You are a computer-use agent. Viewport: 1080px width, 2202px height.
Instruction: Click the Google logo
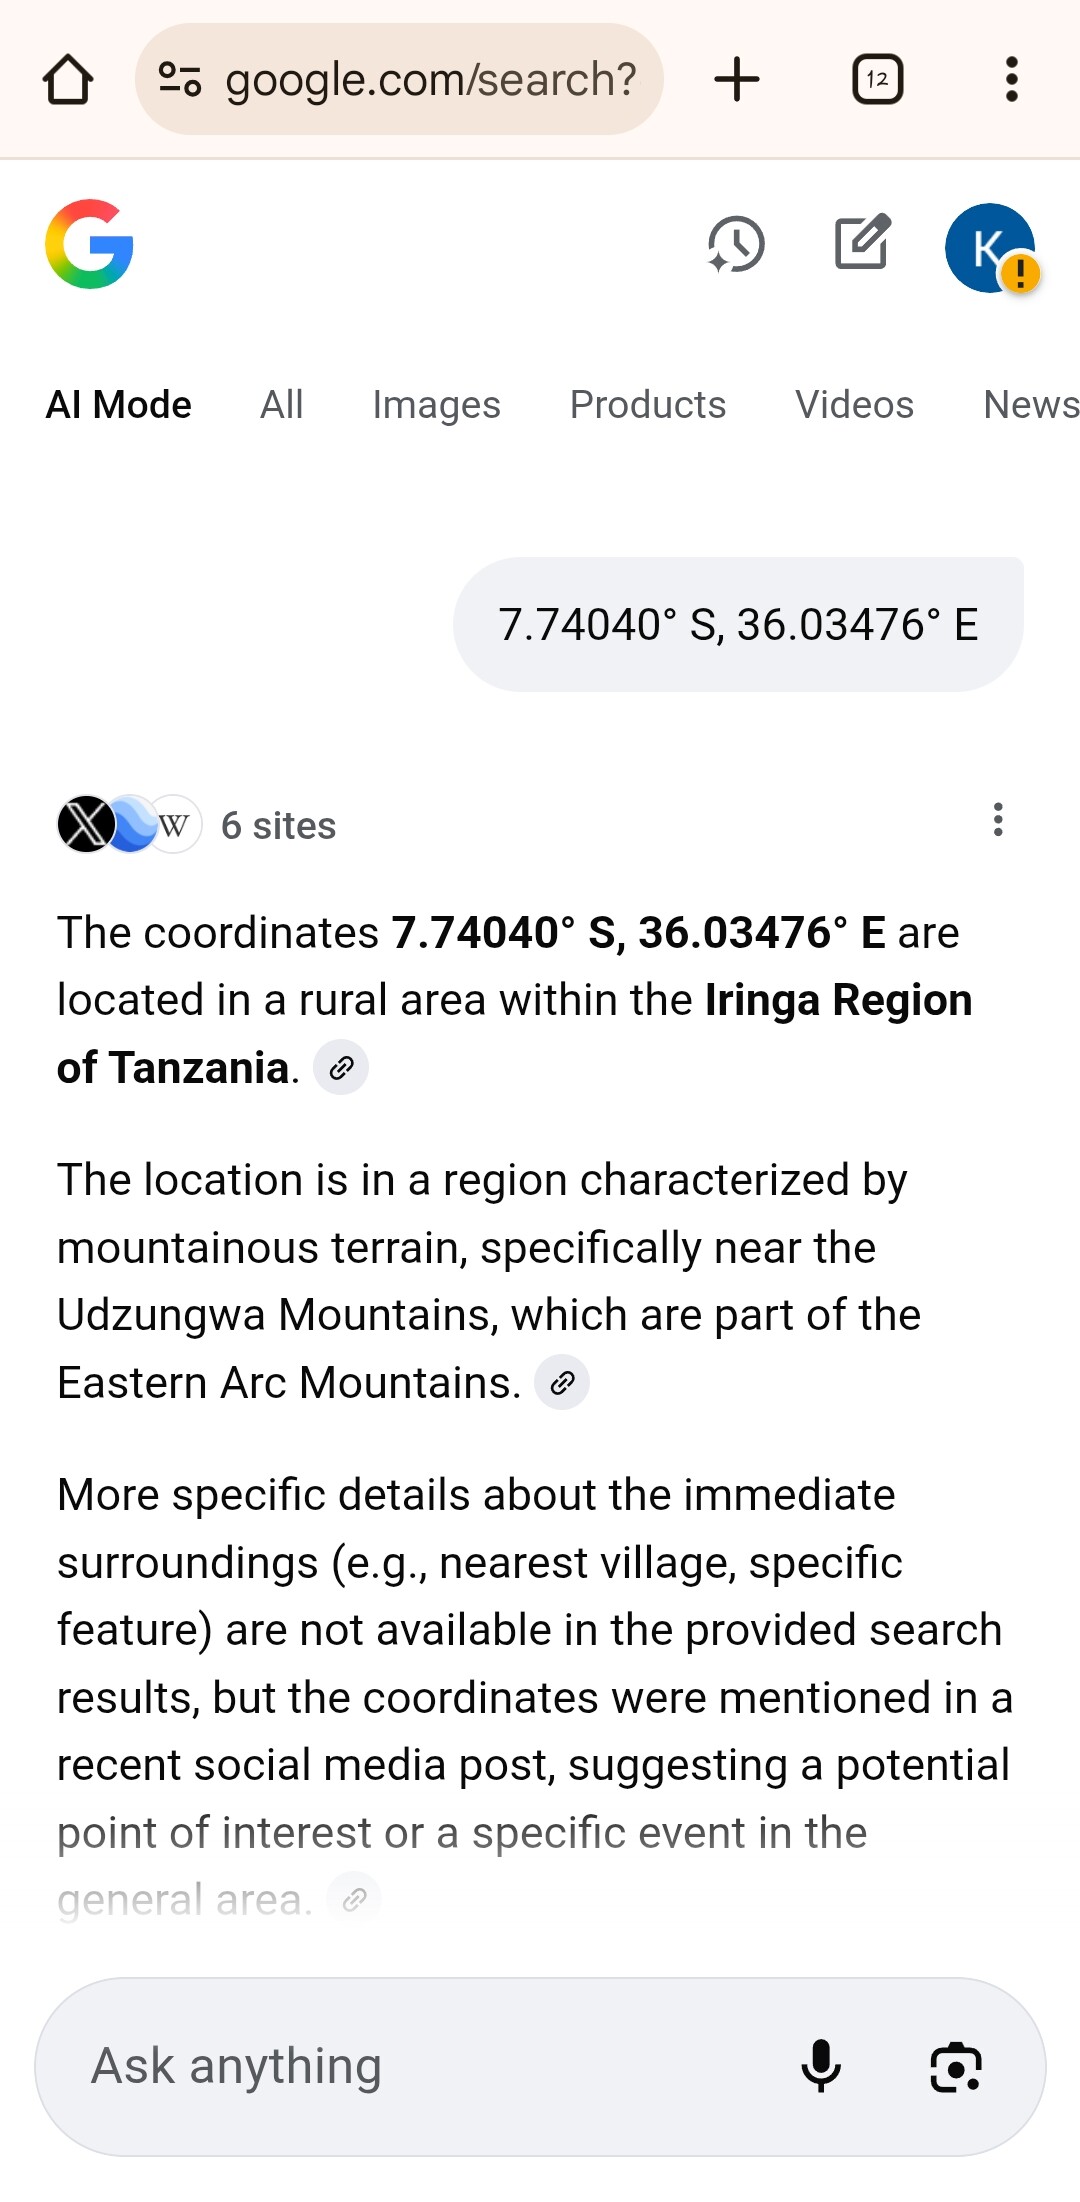[89, 244]
